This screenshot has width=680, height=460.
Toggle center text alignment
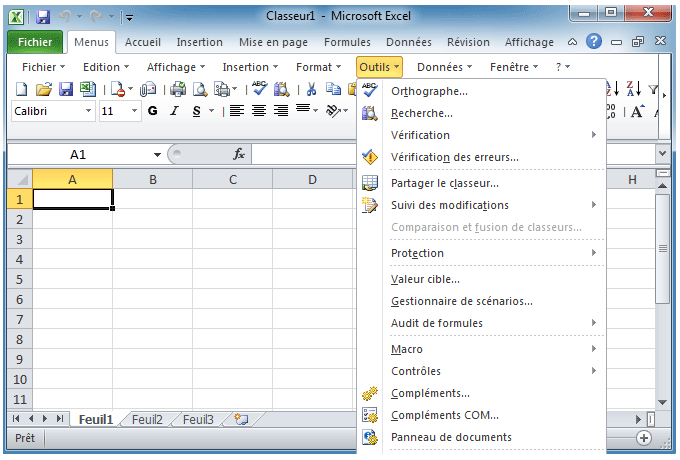[x=259, y=111]
